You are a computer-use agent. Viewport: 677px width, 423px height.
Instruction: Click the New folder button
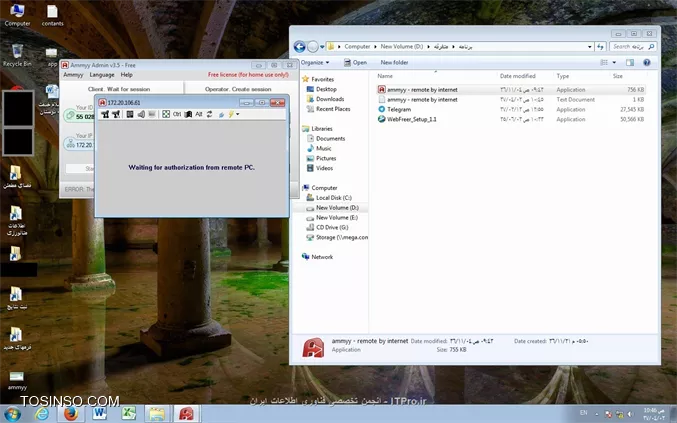coord(394,63)
